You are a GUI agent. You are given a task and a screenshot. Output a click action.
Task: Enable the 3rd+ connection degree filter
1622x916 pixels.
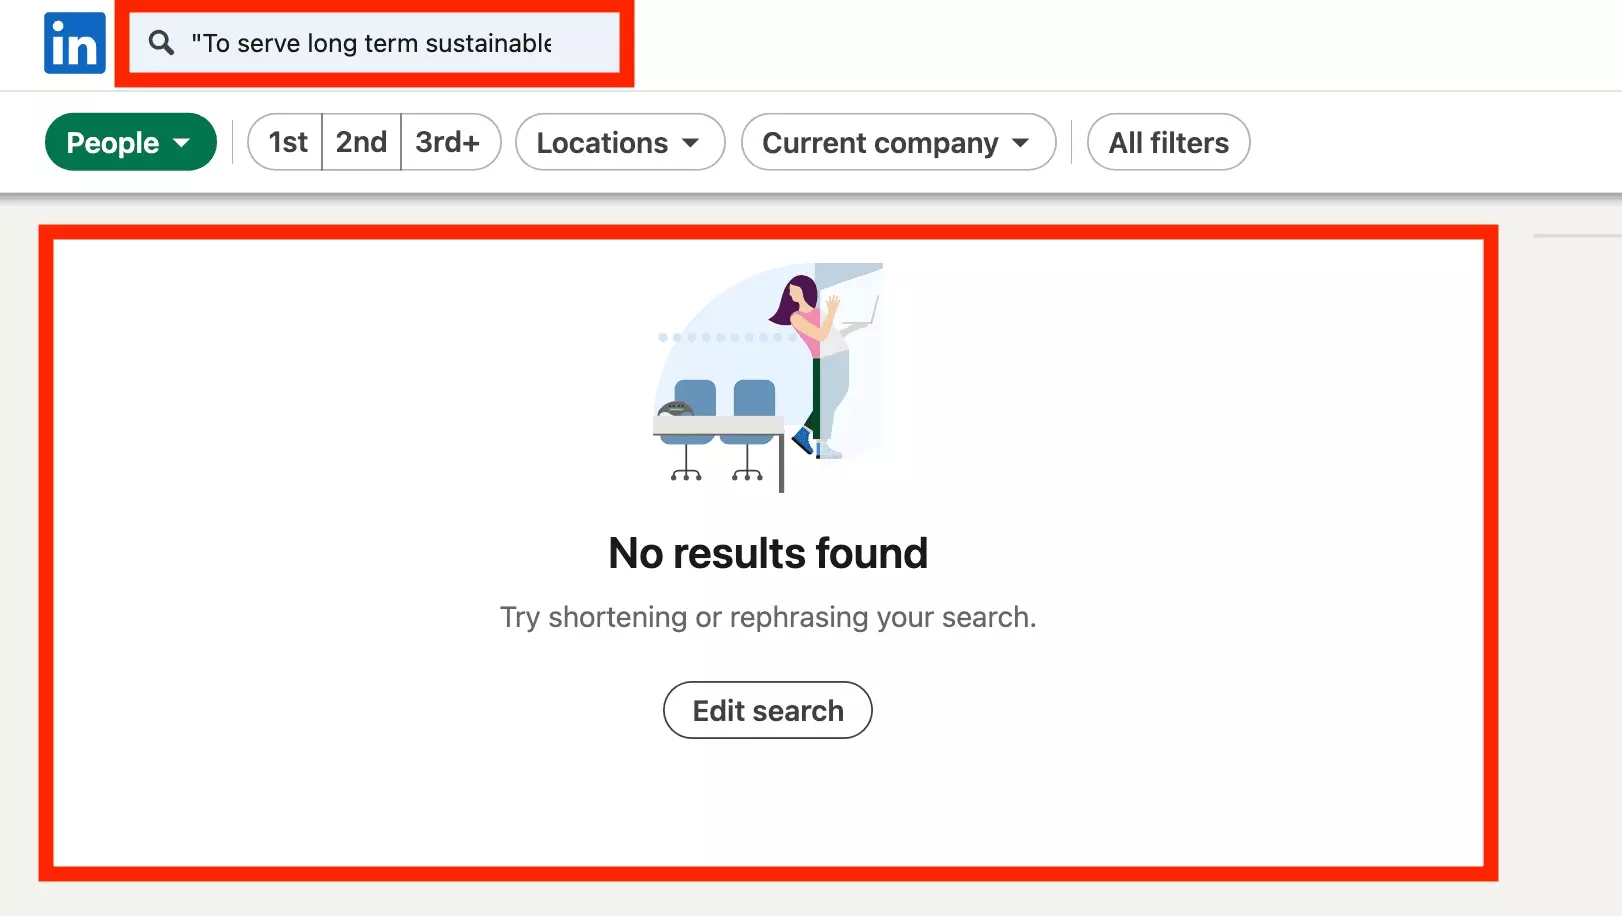click(x=450, y=142)
